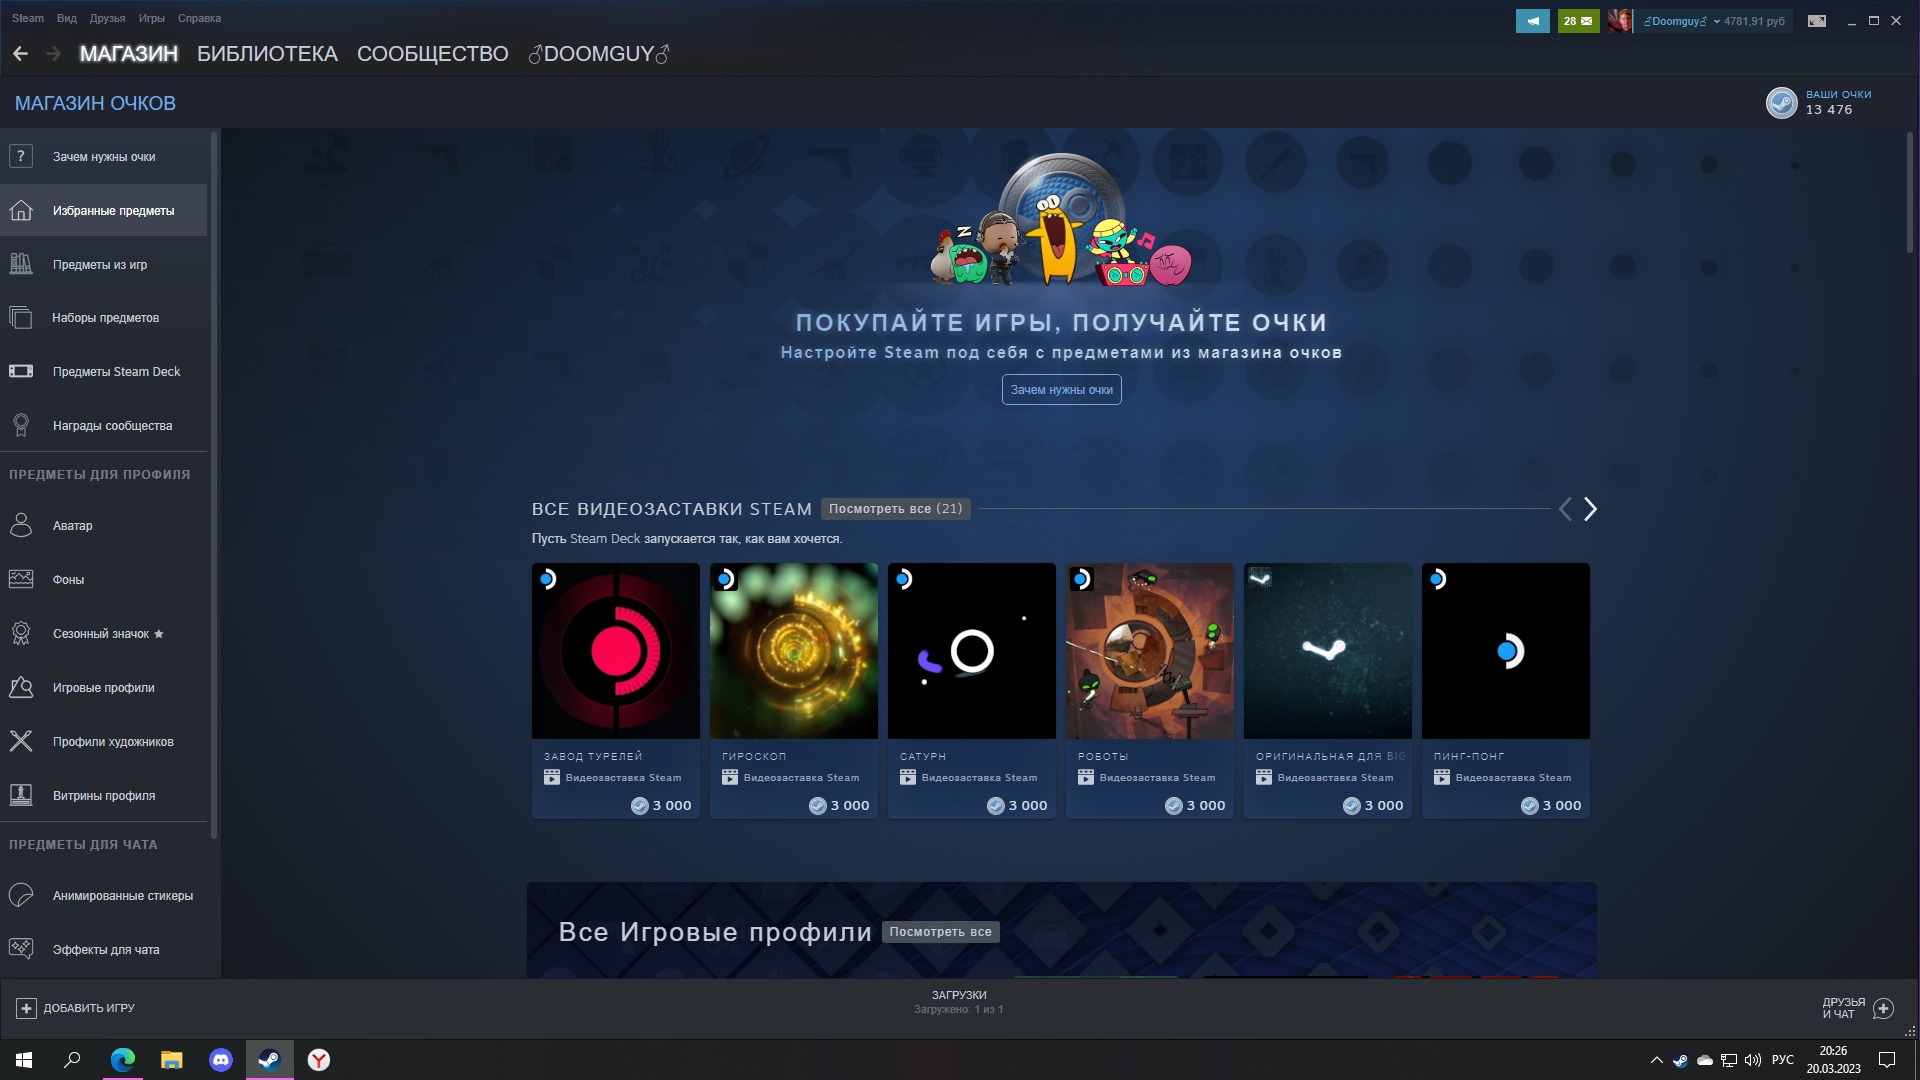Open the Справка menu
1920x1080 pixels.
[x=199, y=18]
